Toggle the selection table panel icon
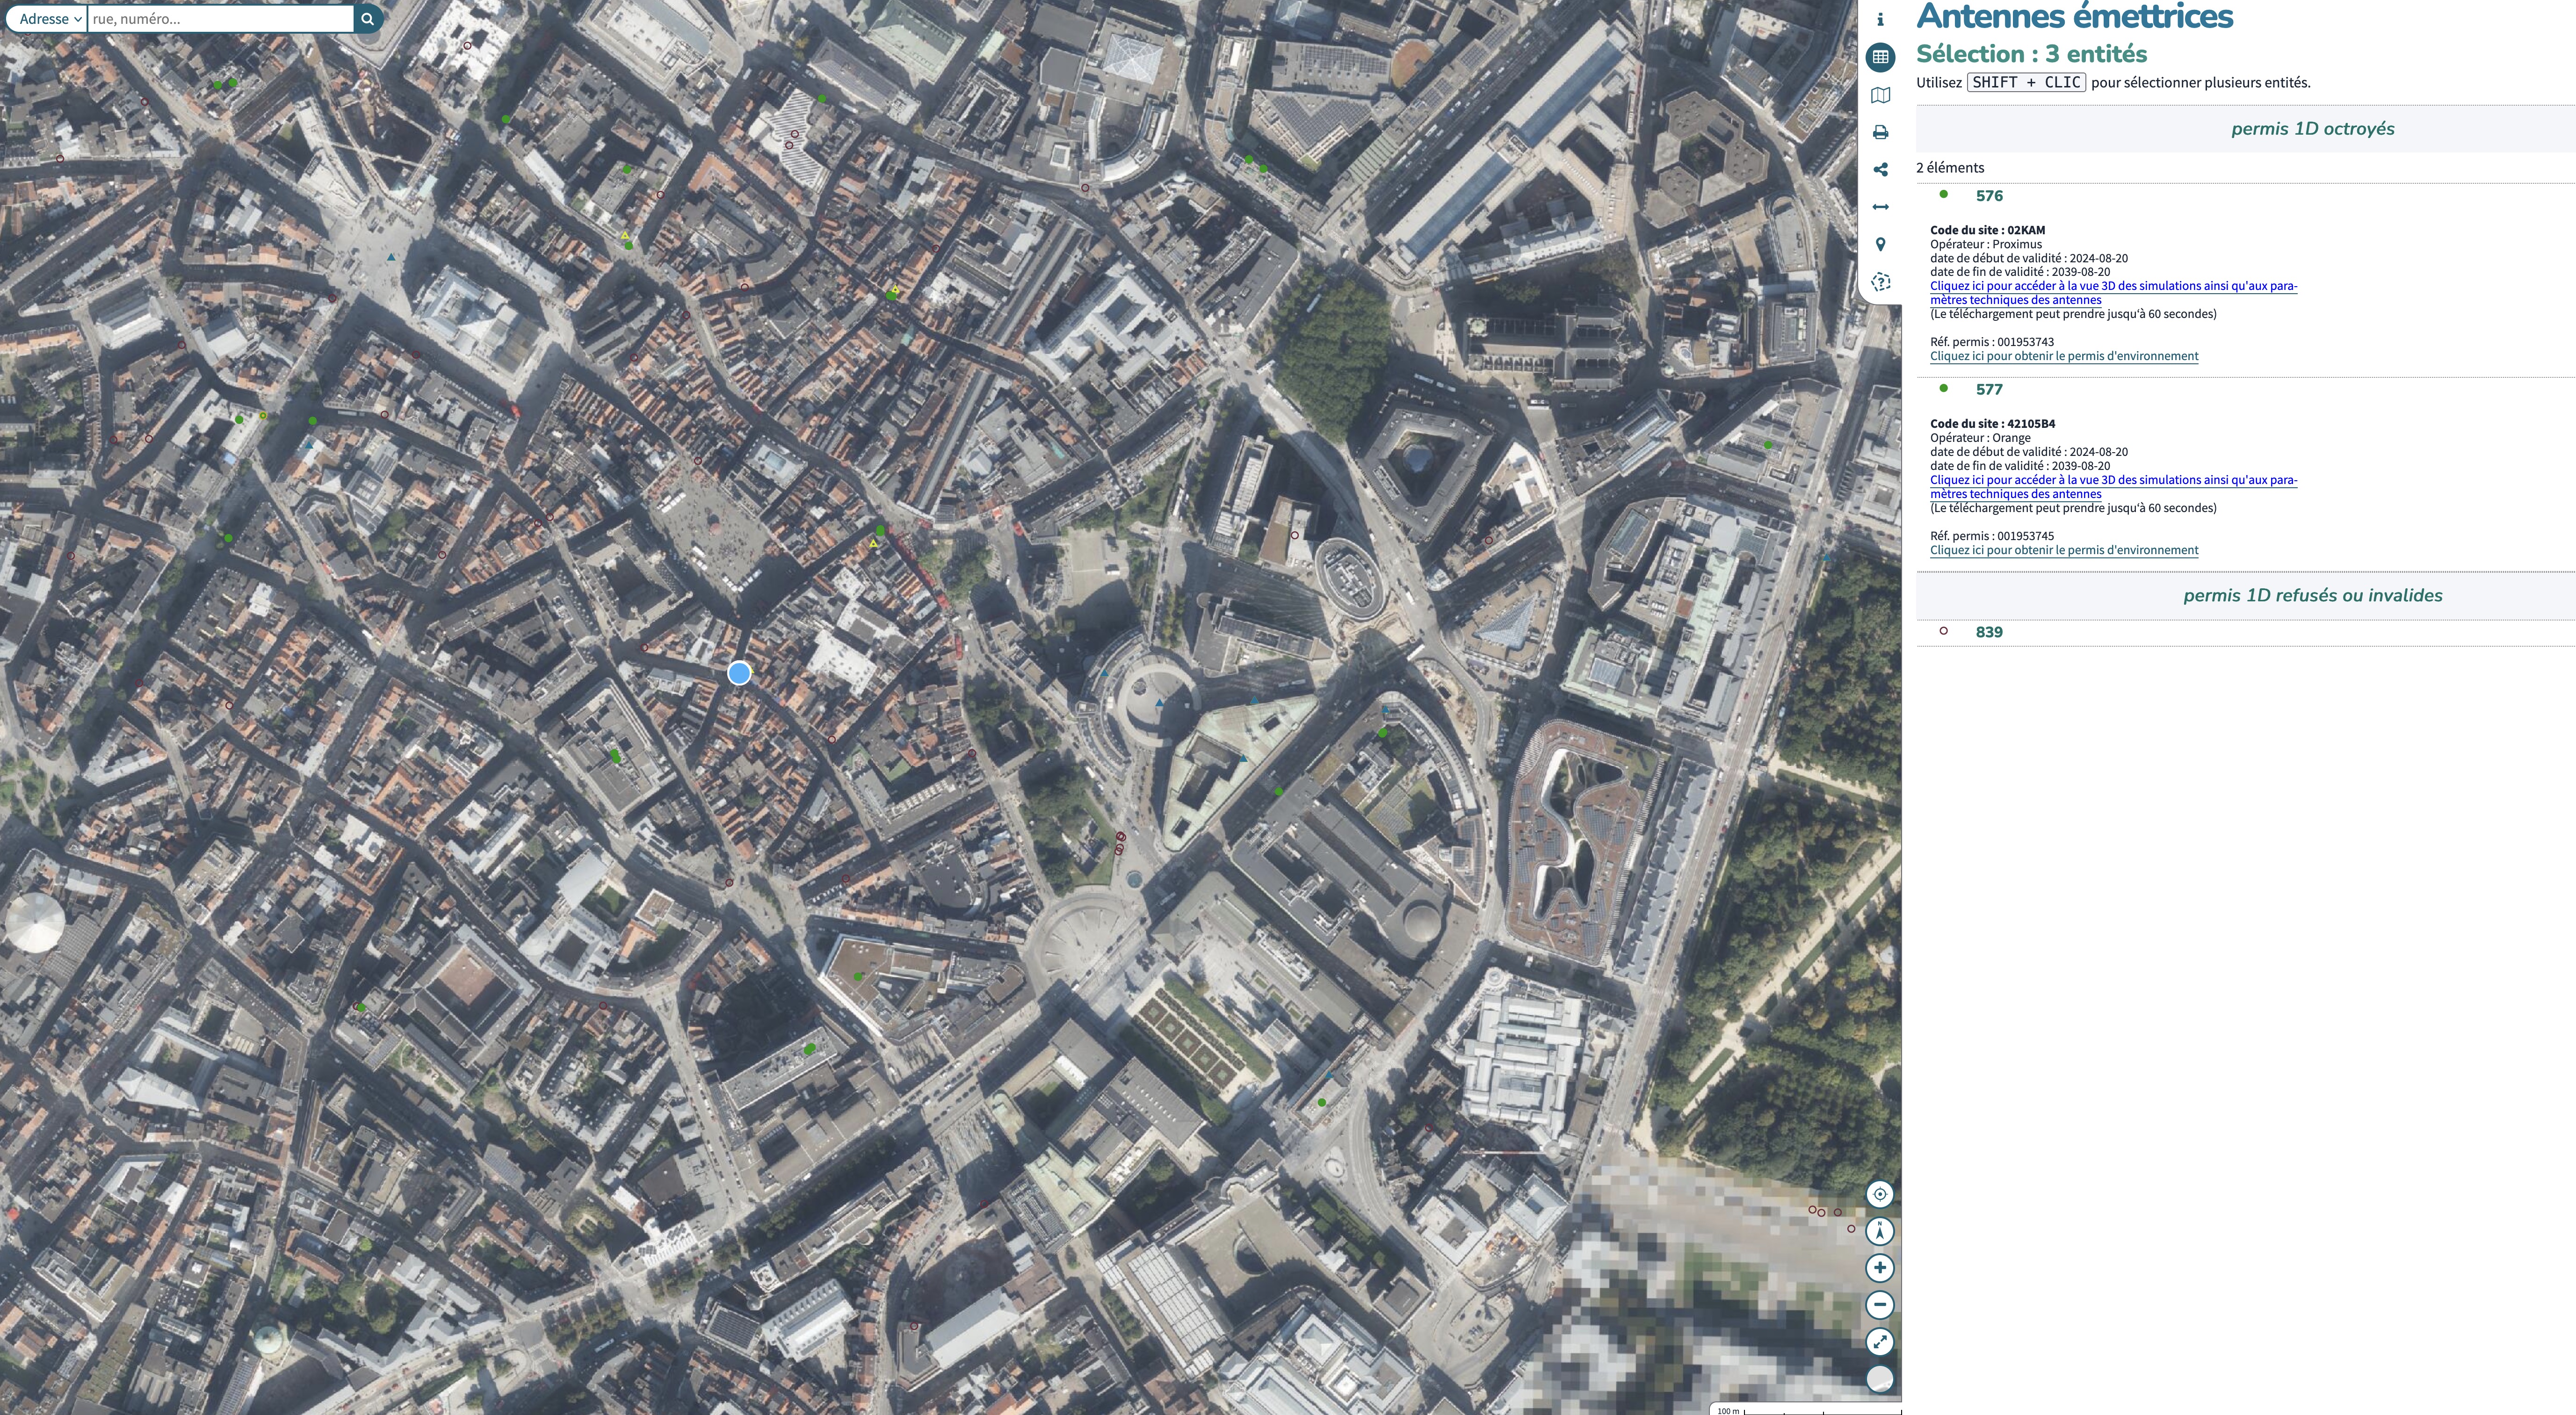 (x=1880, y=57)
